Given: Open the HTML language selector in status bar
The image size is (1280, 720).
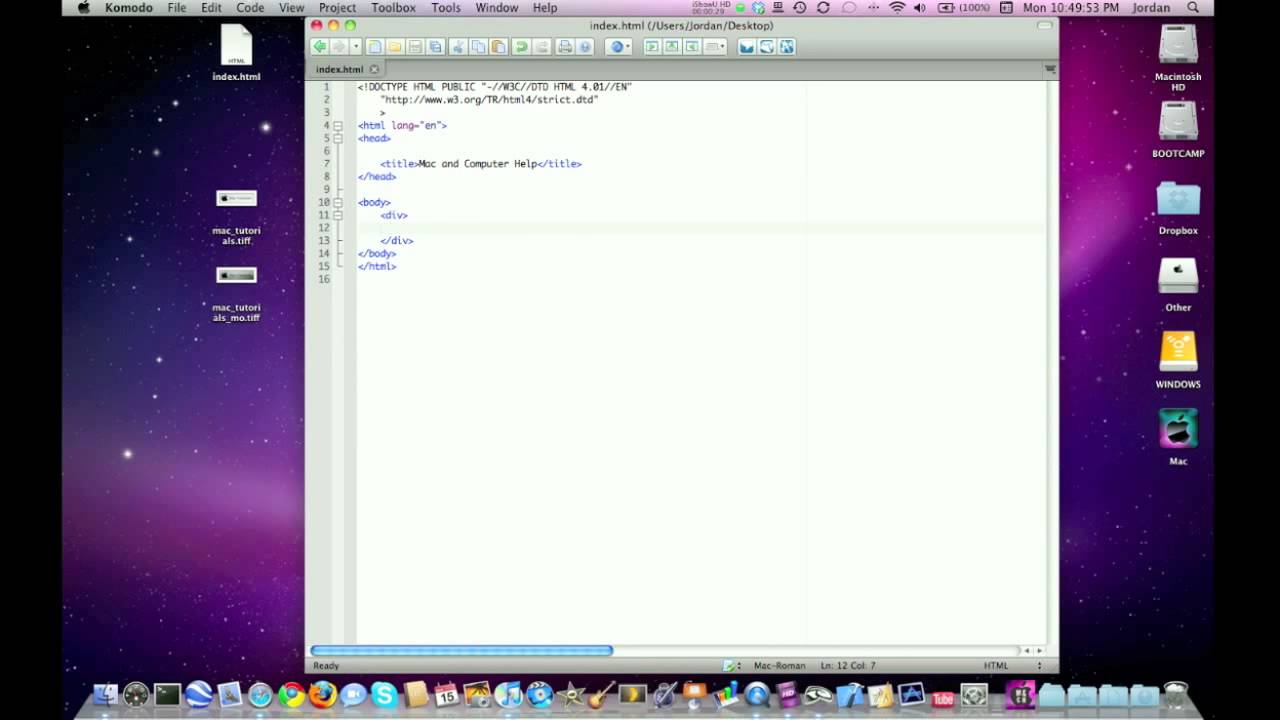Looking at the screenshot, I should (x=996, y=665).
